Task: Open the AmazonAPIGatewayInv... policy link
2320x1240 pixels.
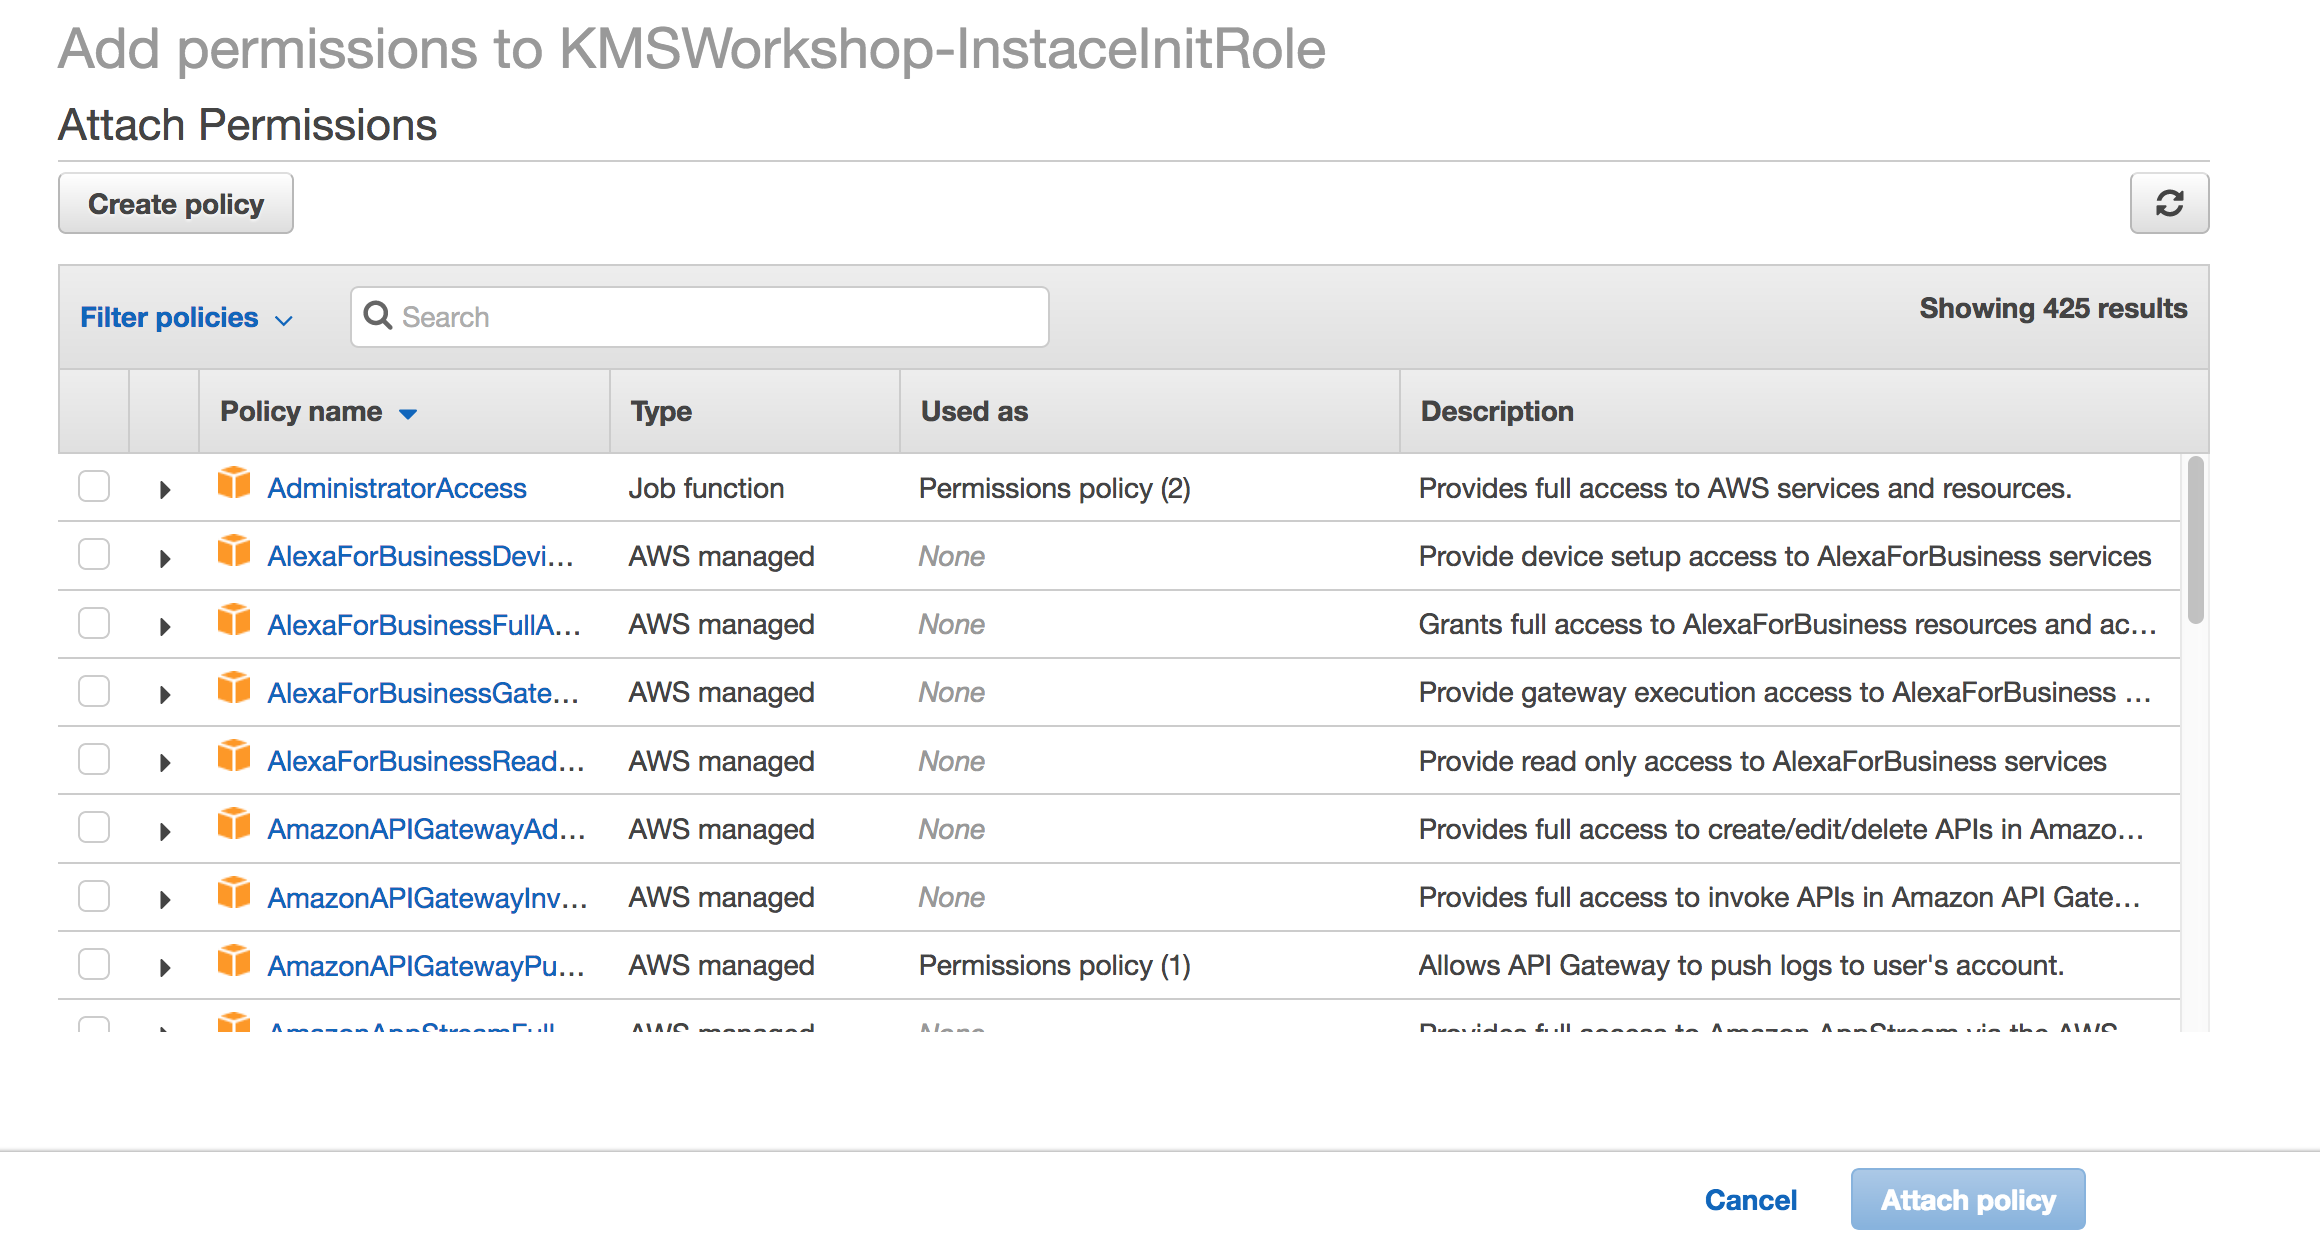Action: [427, 898]
